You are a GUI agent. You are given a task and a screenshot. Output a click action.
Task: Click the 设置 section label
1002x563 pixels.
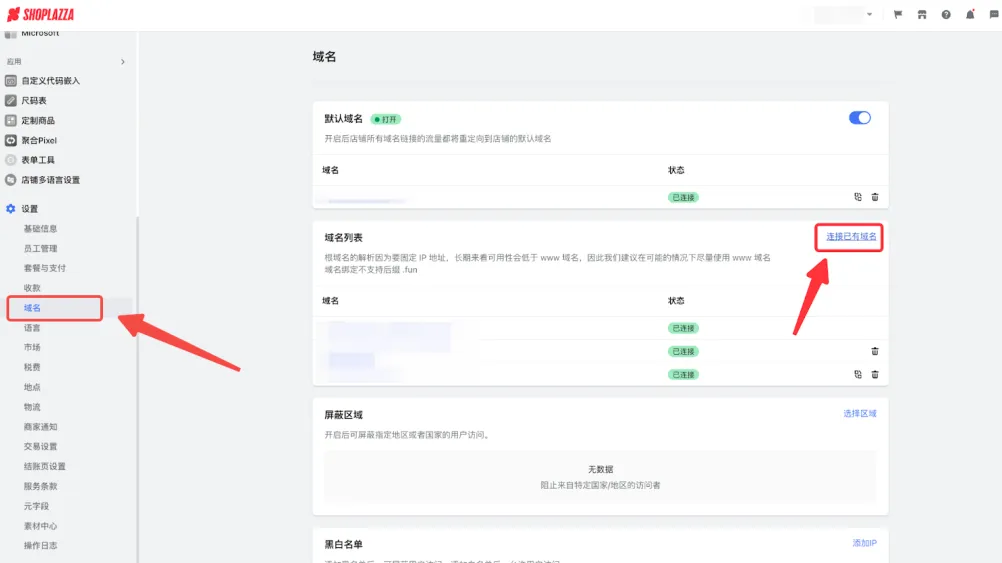[x=29, y=208]
